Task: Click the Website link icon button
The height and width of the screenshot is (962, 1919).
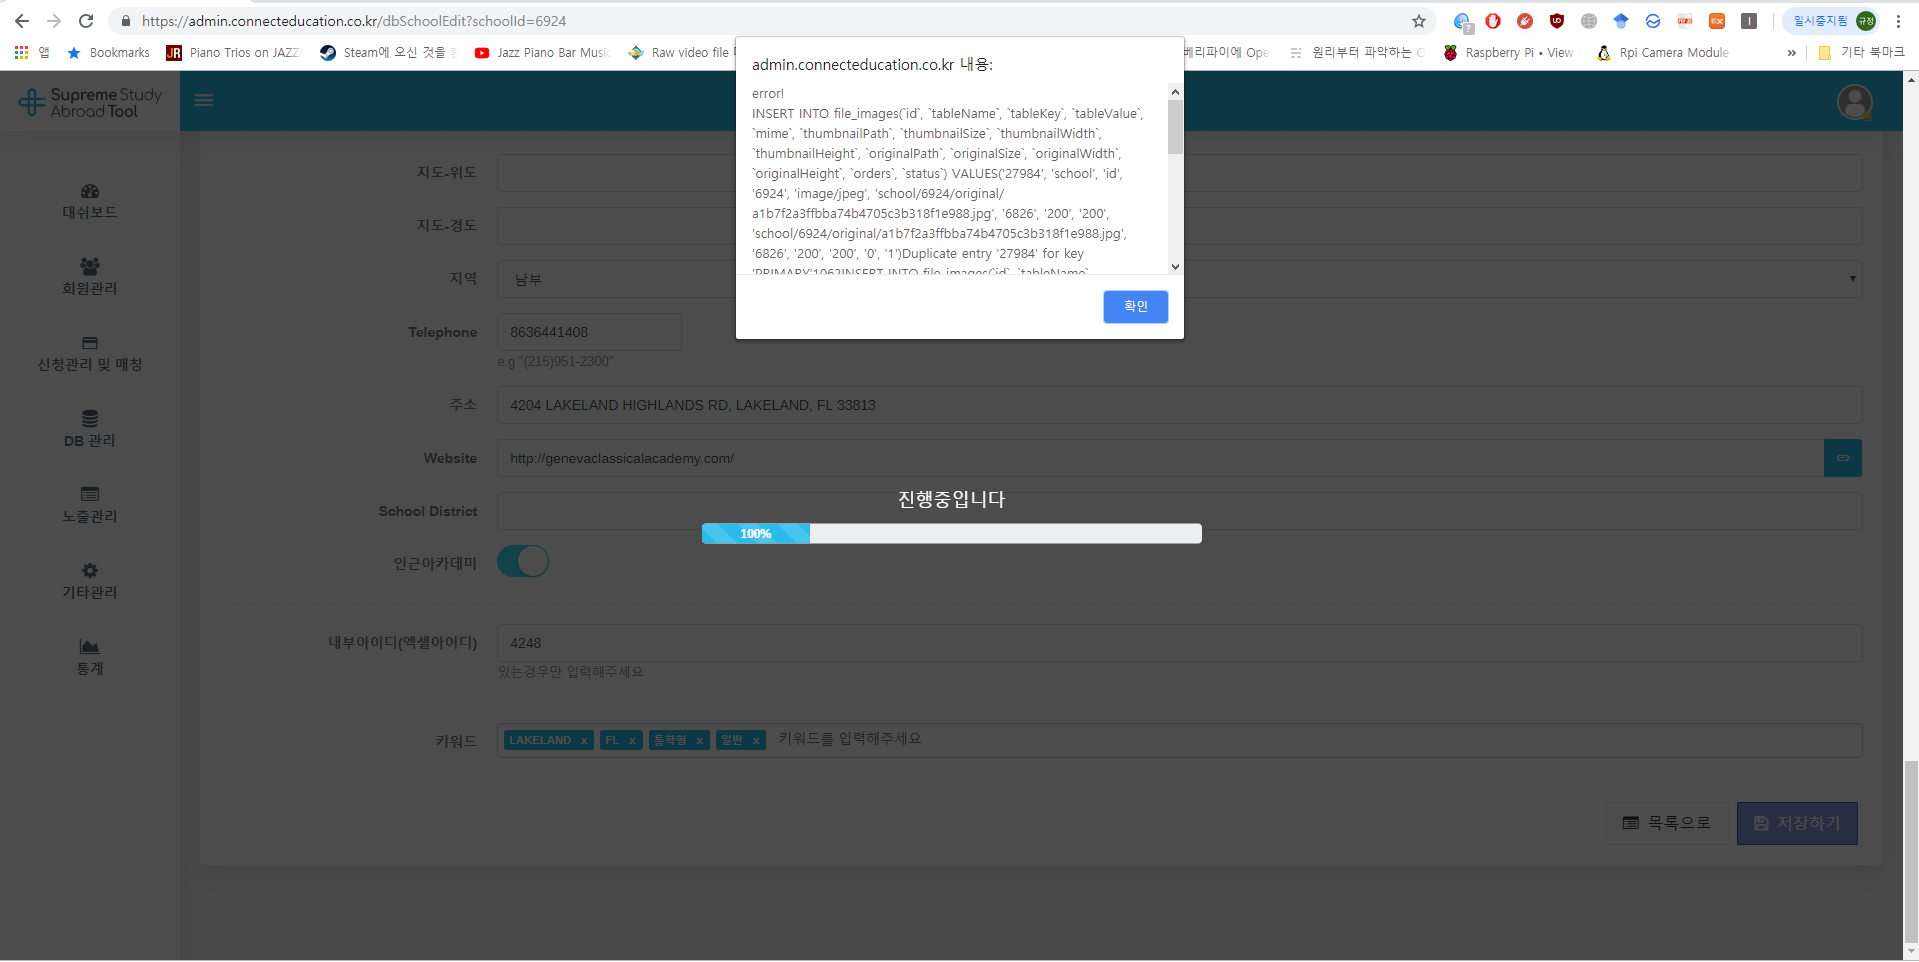Action: point(1842,458)
